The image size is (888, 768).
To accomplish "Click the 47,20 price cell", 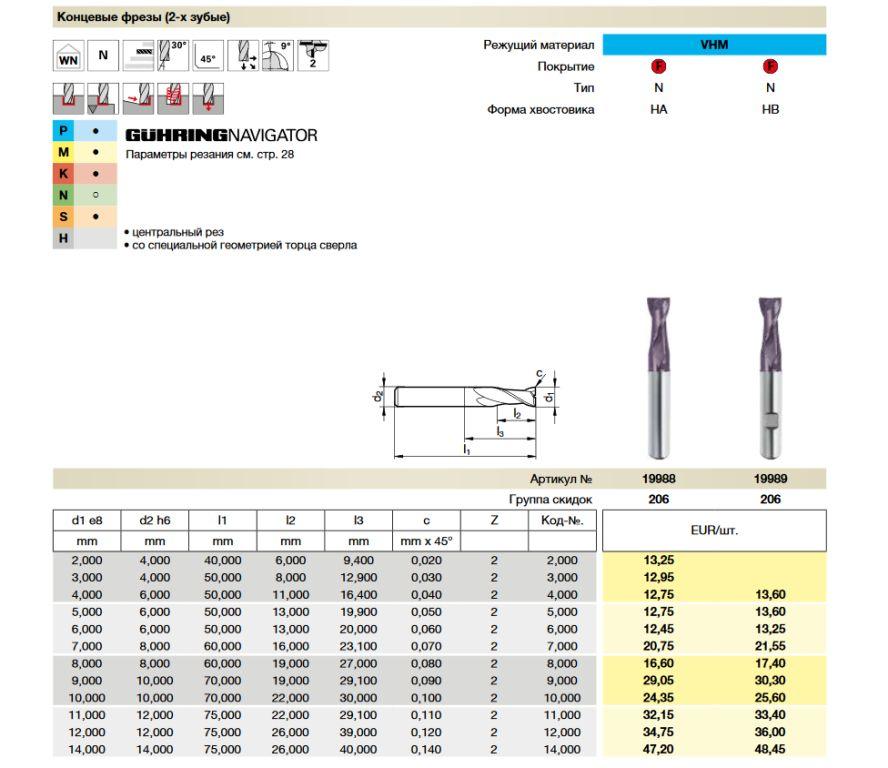I will (658, 748).
